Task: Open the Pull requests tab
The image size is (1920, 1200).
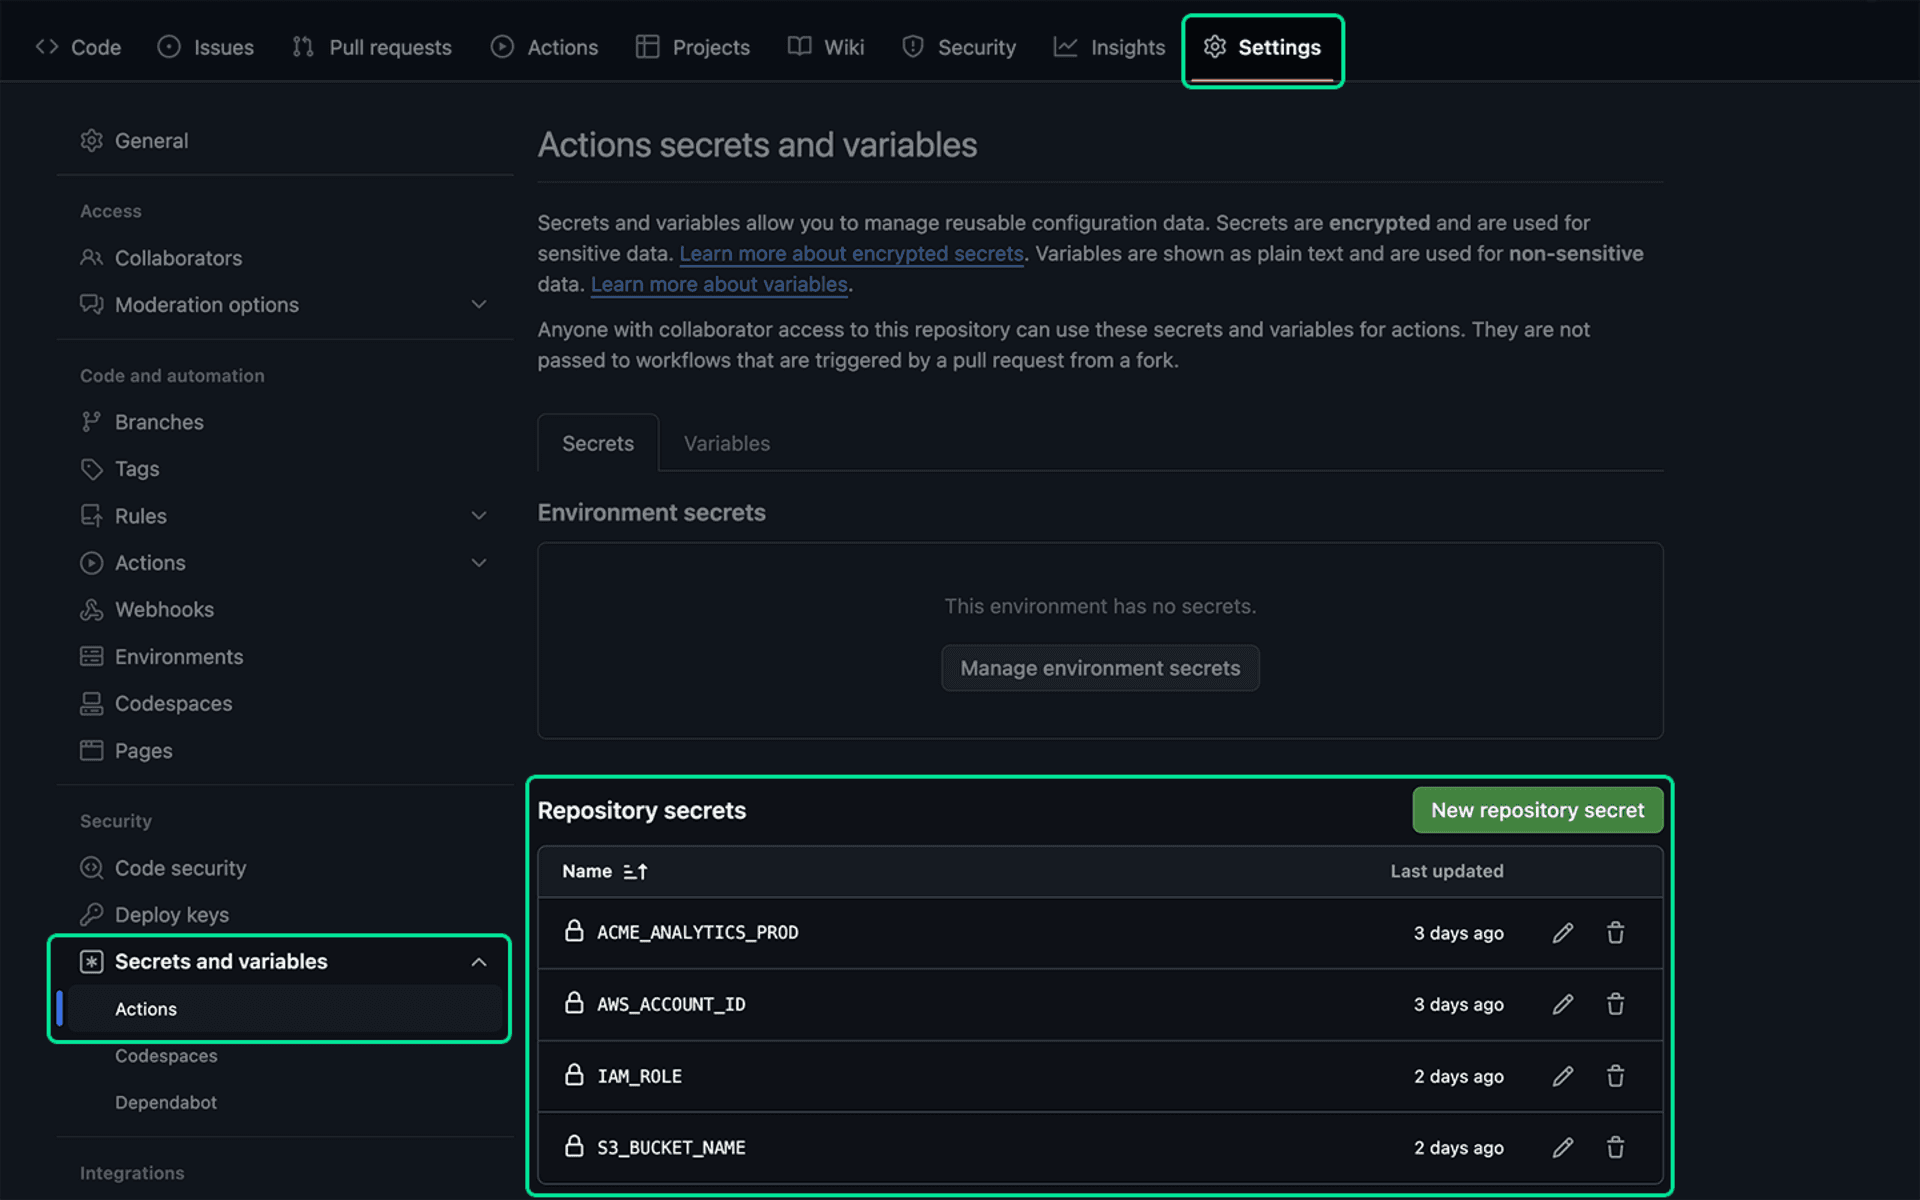Action: pos(371,46)
